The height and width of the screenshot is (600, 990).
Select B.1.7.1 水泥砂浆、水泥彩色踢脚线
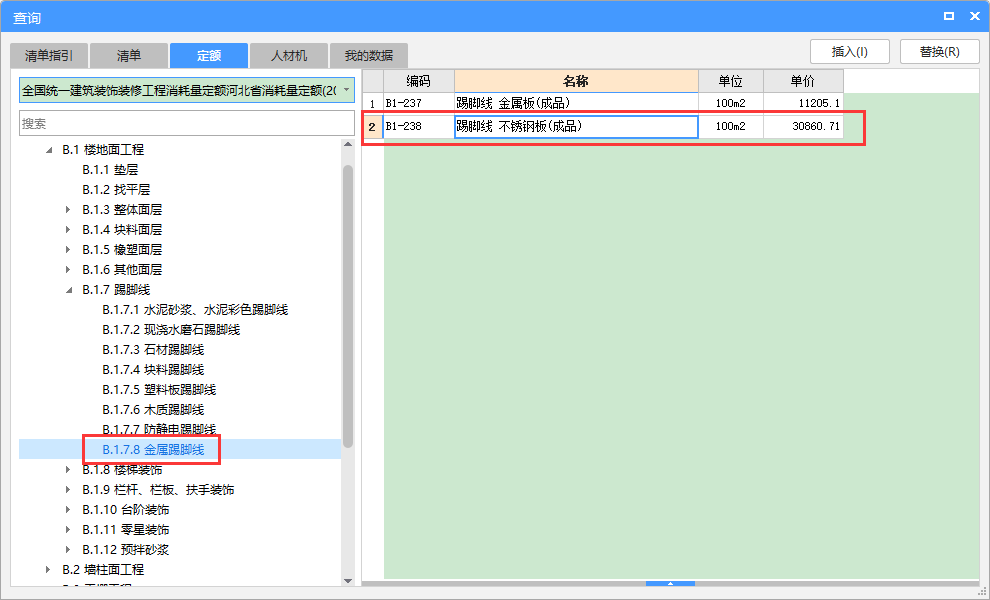[x=195, y=310]
